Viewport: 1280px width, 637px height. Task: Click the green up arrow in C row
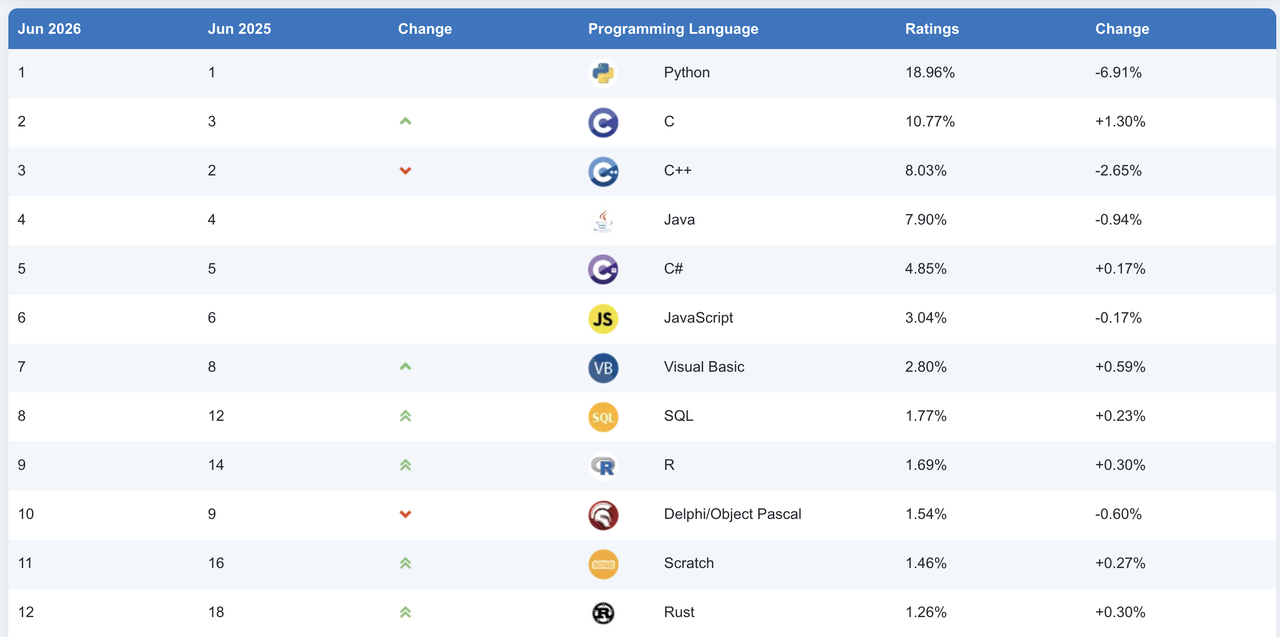(405, 121)
